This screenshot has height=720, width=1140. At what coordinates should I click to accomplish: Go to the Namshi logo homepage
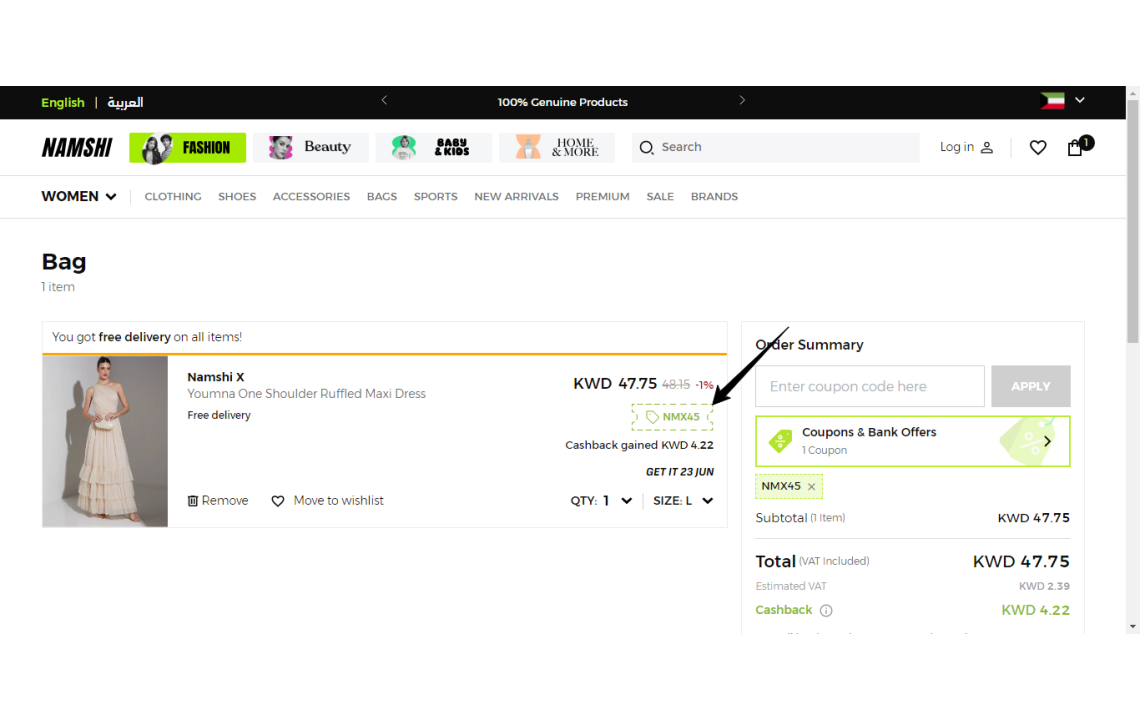pyautogui.click(x=77, y=148)
